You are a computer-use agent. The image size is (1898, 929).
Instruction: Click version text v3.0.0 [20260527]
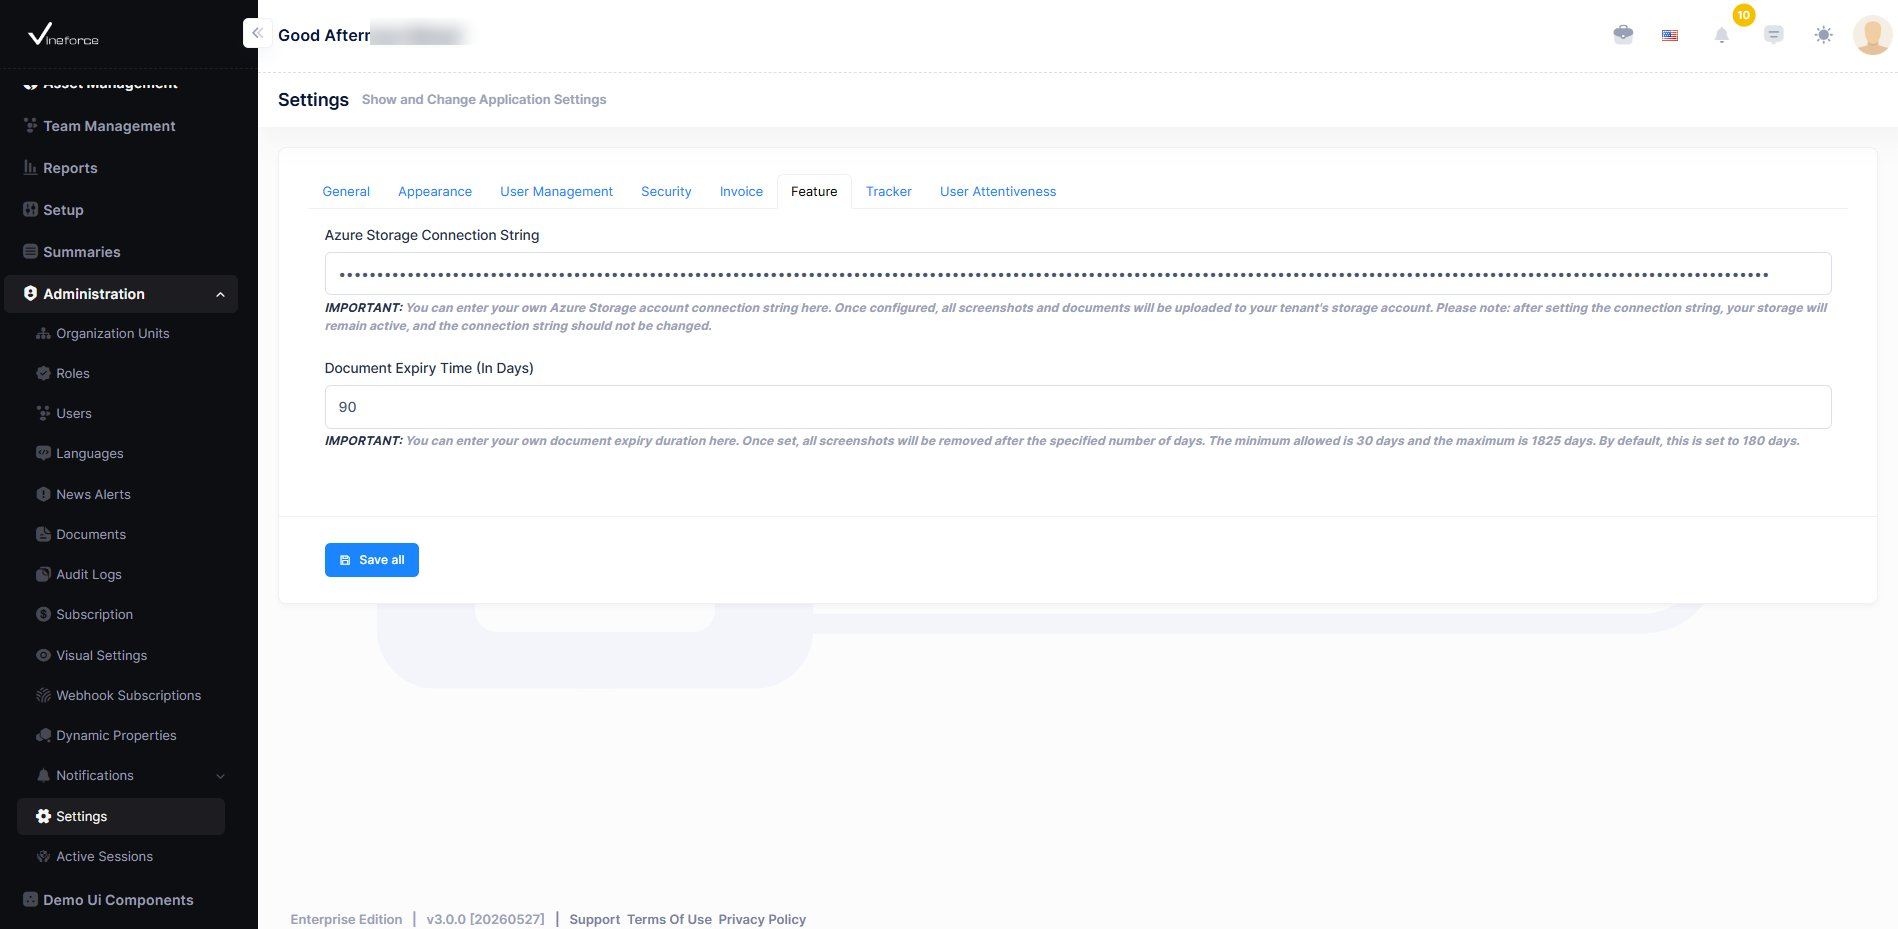[485, 919]
